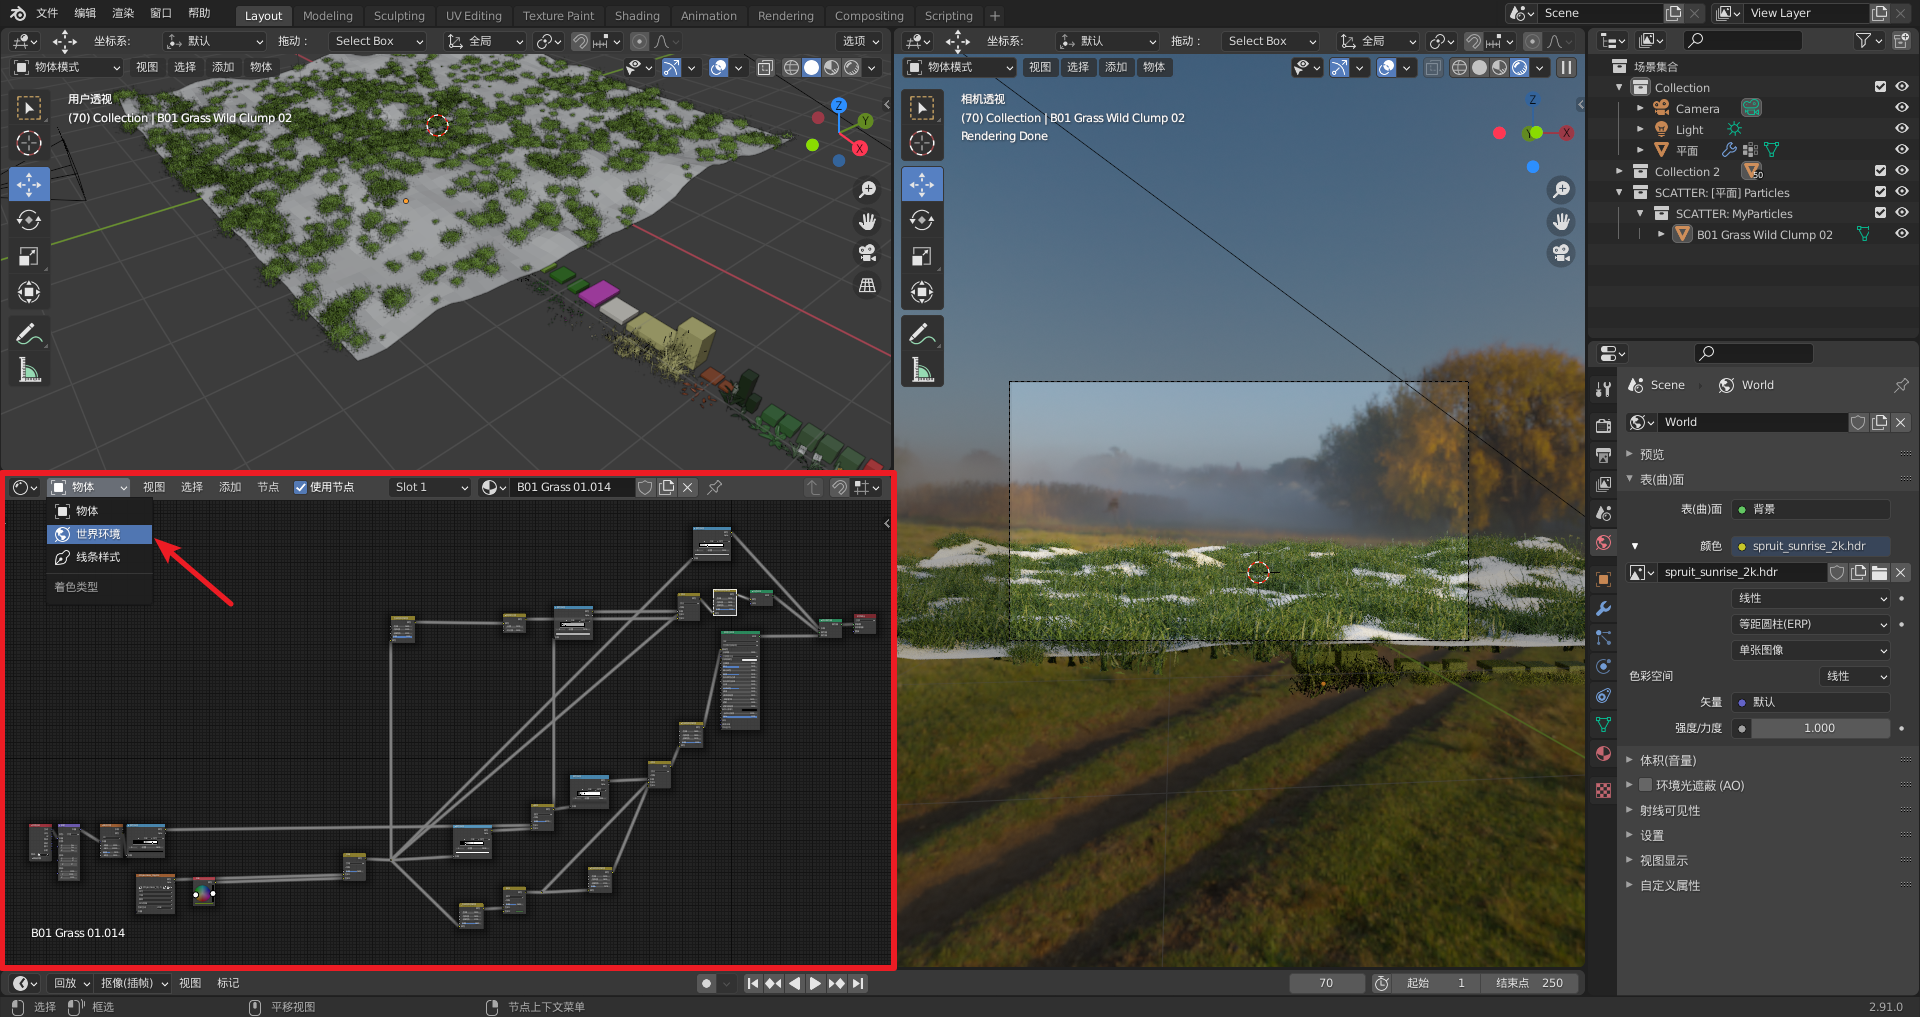Toggle Use Nodes checkbox

click(300, 487)
